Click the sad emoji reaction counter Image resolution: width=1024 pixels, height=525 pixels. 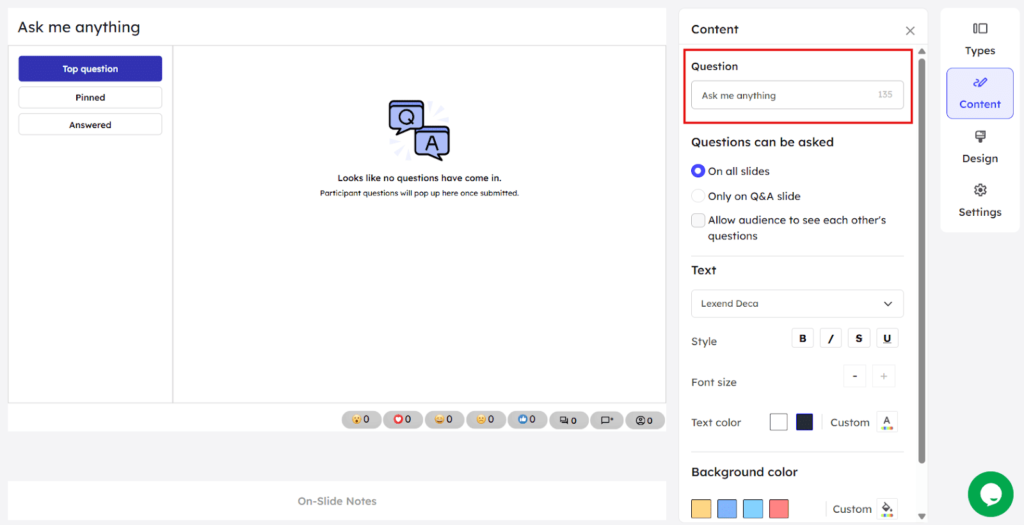point(485,420)
